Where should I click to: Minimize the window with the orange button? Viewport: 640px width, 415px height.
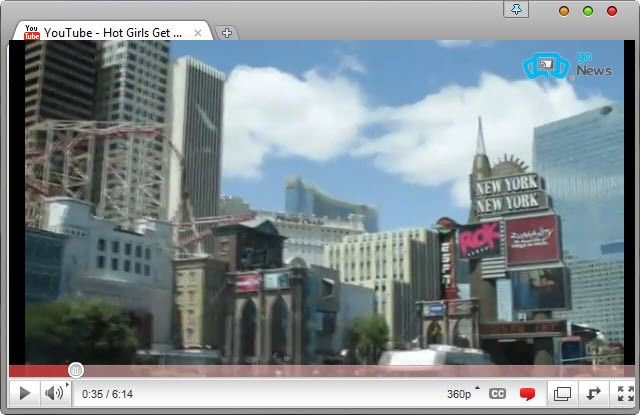point(564,11)
